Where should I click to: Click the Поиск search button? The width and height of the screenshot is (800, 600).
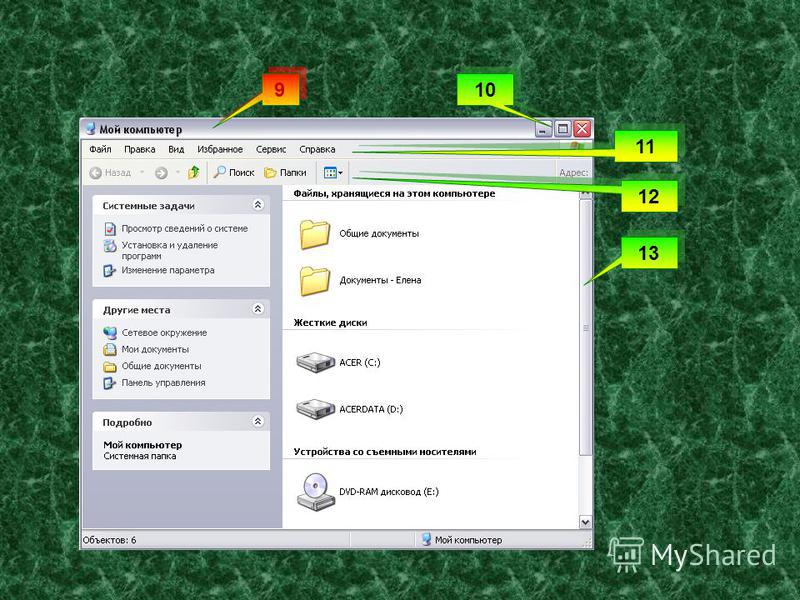234,172
